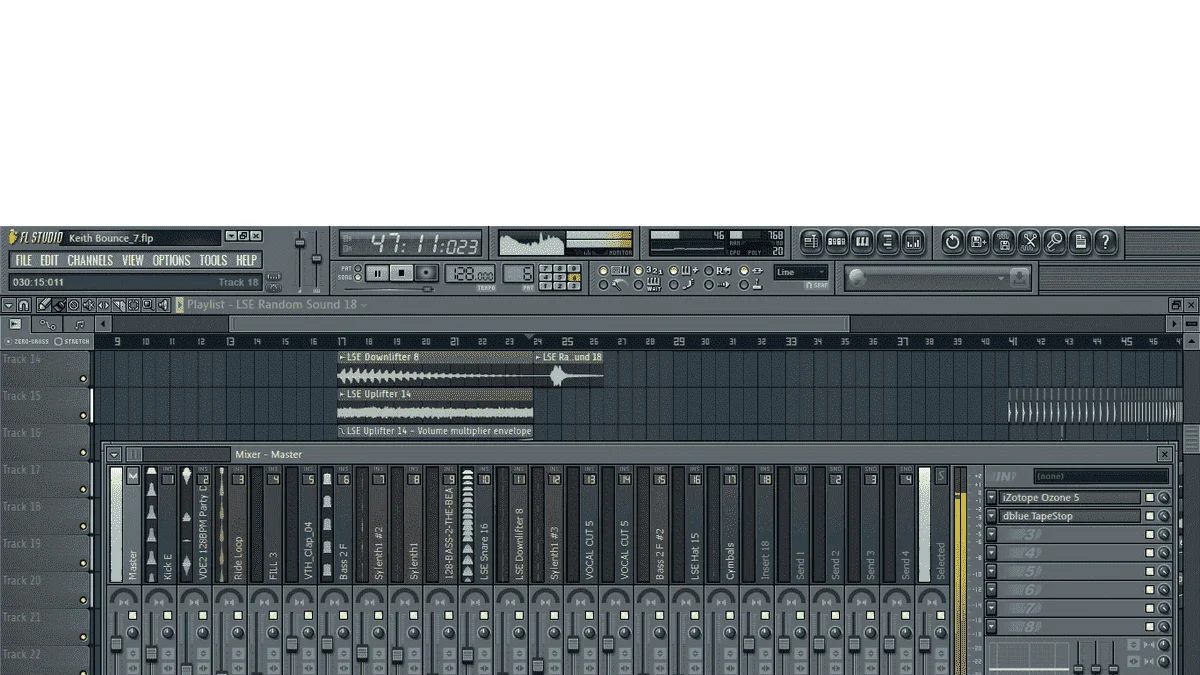Open the LSE Uplifter 14 clip menu arrow
Viewport: 1200px width, 675px height.
(342, 394)
